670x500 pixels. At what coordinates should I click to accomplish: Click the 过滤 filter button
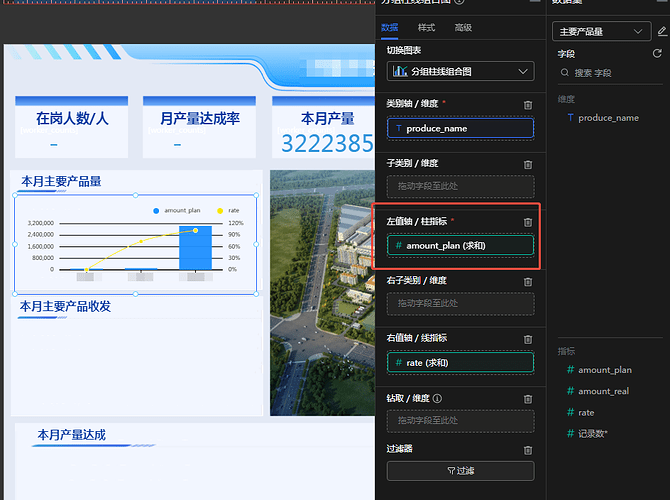click(x=460, y=471)
